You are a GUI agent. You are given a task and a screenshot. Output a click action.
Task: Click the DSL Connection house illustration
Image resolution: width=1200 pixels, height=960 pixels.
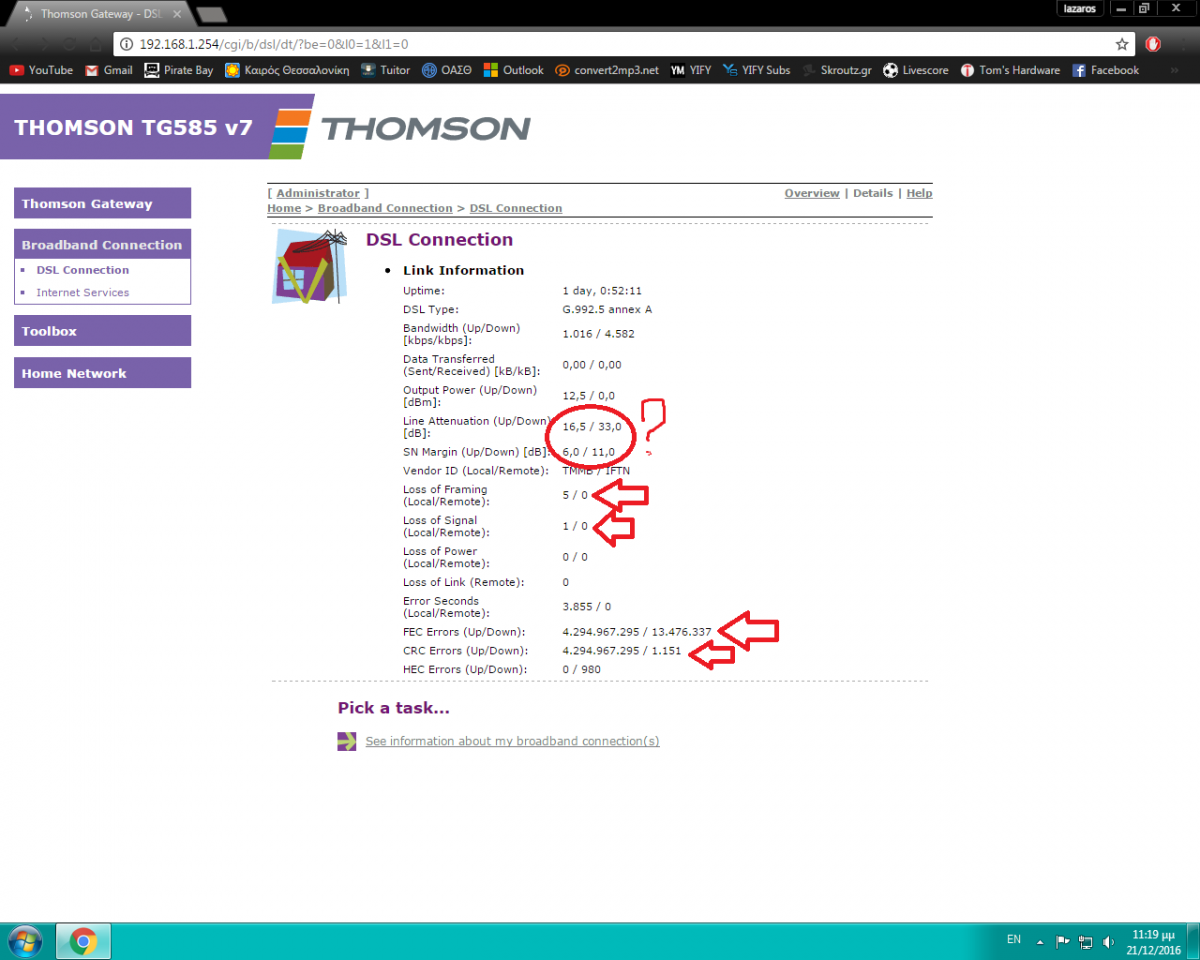tap(310, 267)
